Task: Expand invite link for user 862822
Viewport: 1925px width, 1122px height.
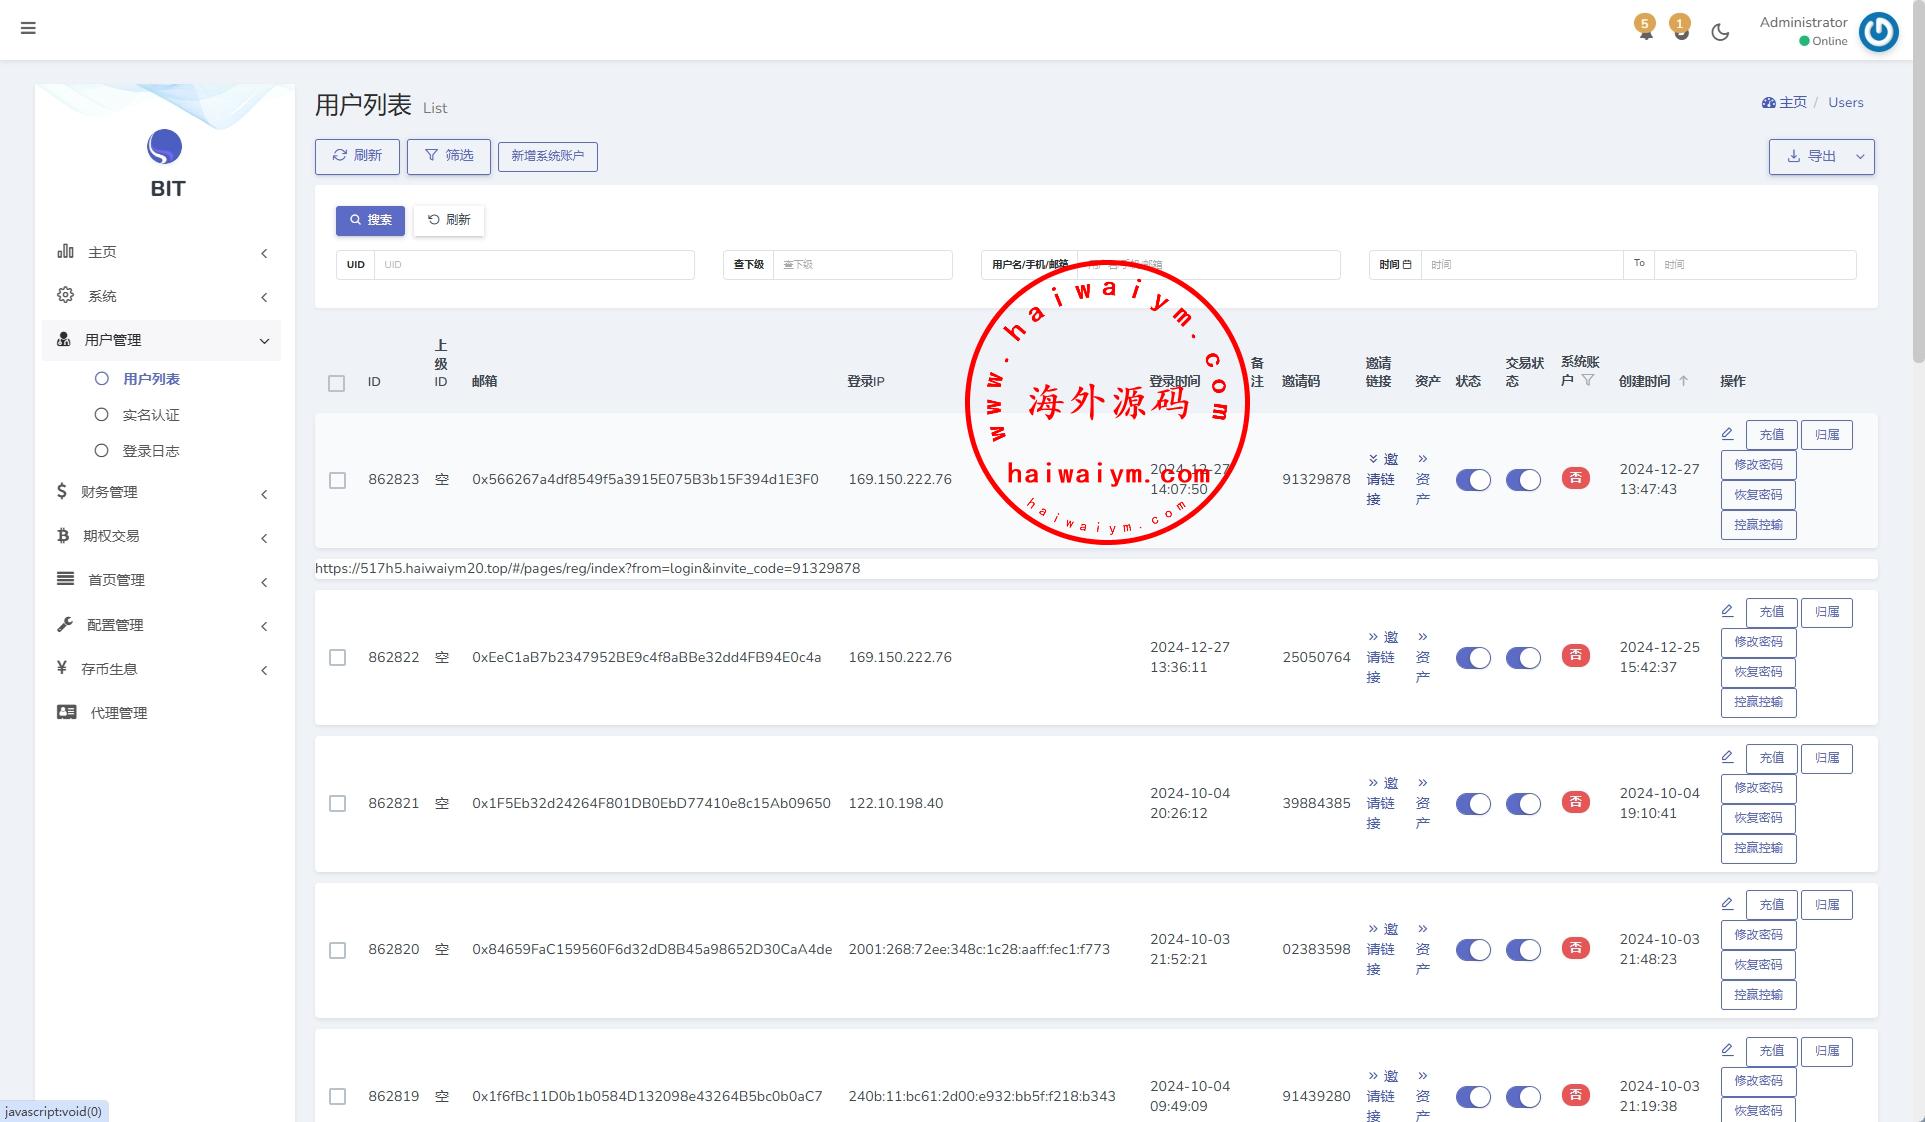Action: point(1381,657)
